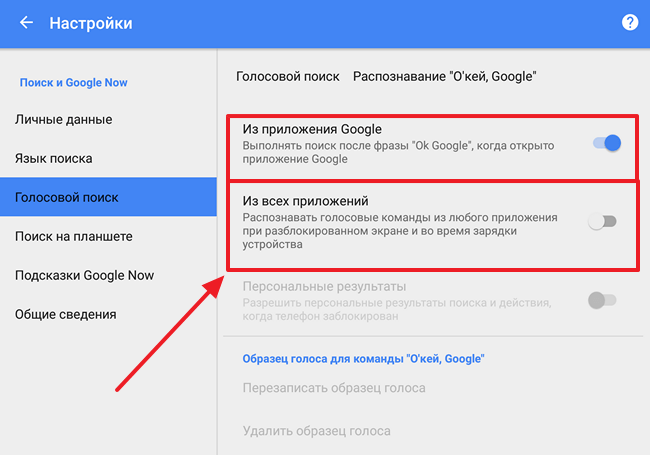Click the 'Из всех приложений' setting description
The image size is (650, 455).
(x=400, y=231)
